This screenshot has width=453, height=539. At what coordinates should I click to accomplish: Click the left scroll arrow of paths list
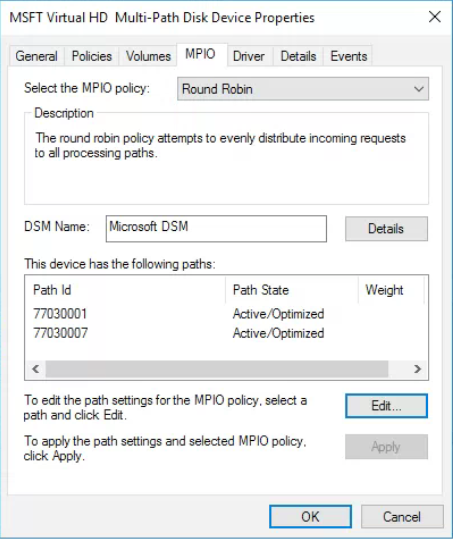[35, 369]
